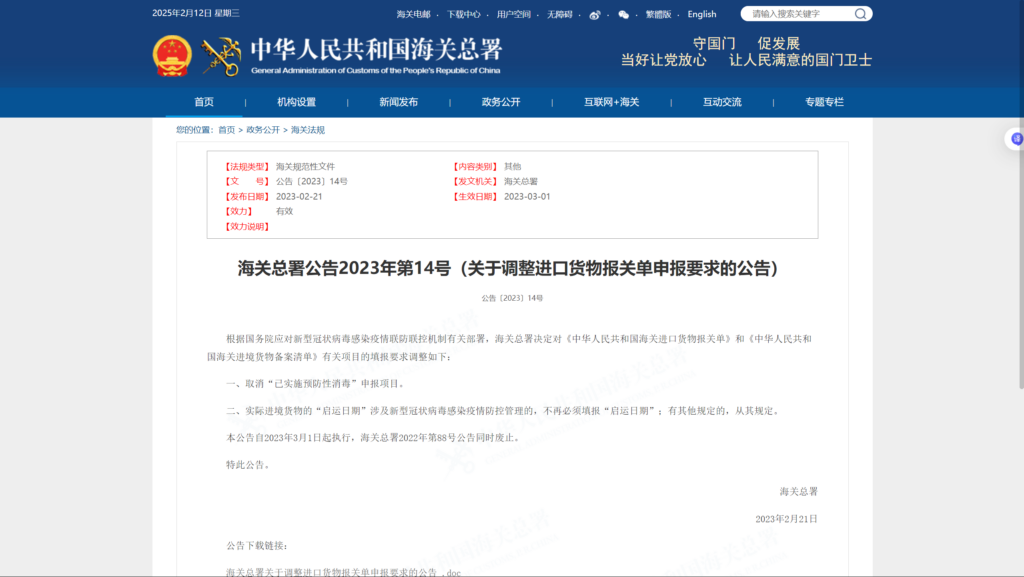Screen dimensions: 1024x577
Task: Click the 公告下载链接 label
Action: (x=257, y=546)
